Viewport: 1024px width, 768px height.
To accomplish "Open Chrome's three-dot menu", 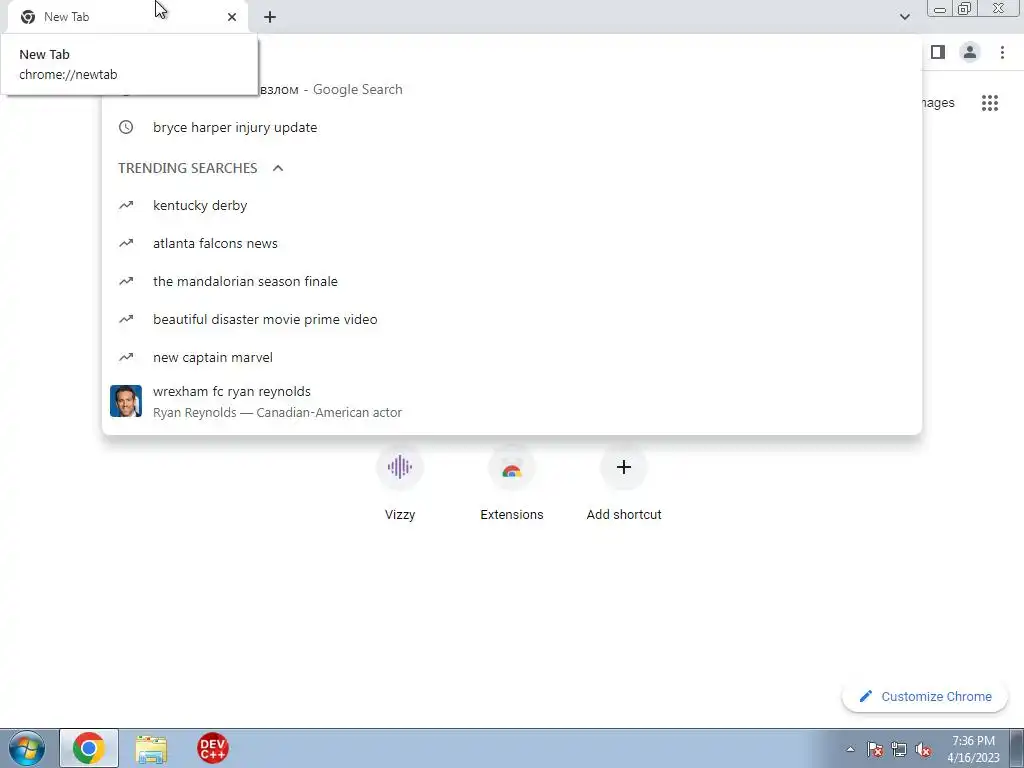I will click(1002, 52).
